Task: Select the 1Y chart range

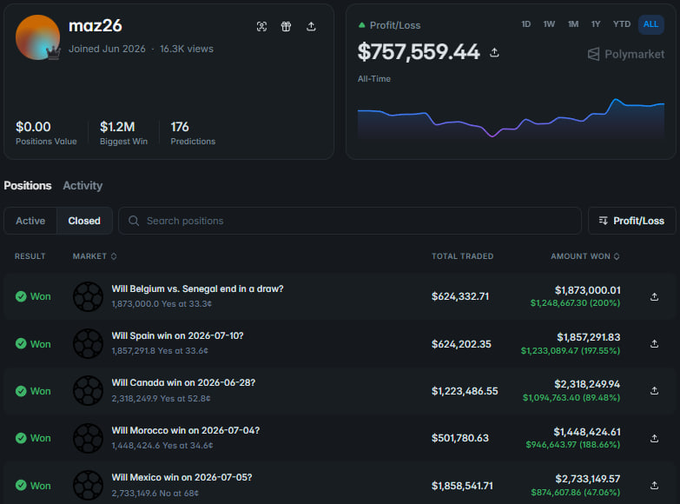Action: (596, 24)
